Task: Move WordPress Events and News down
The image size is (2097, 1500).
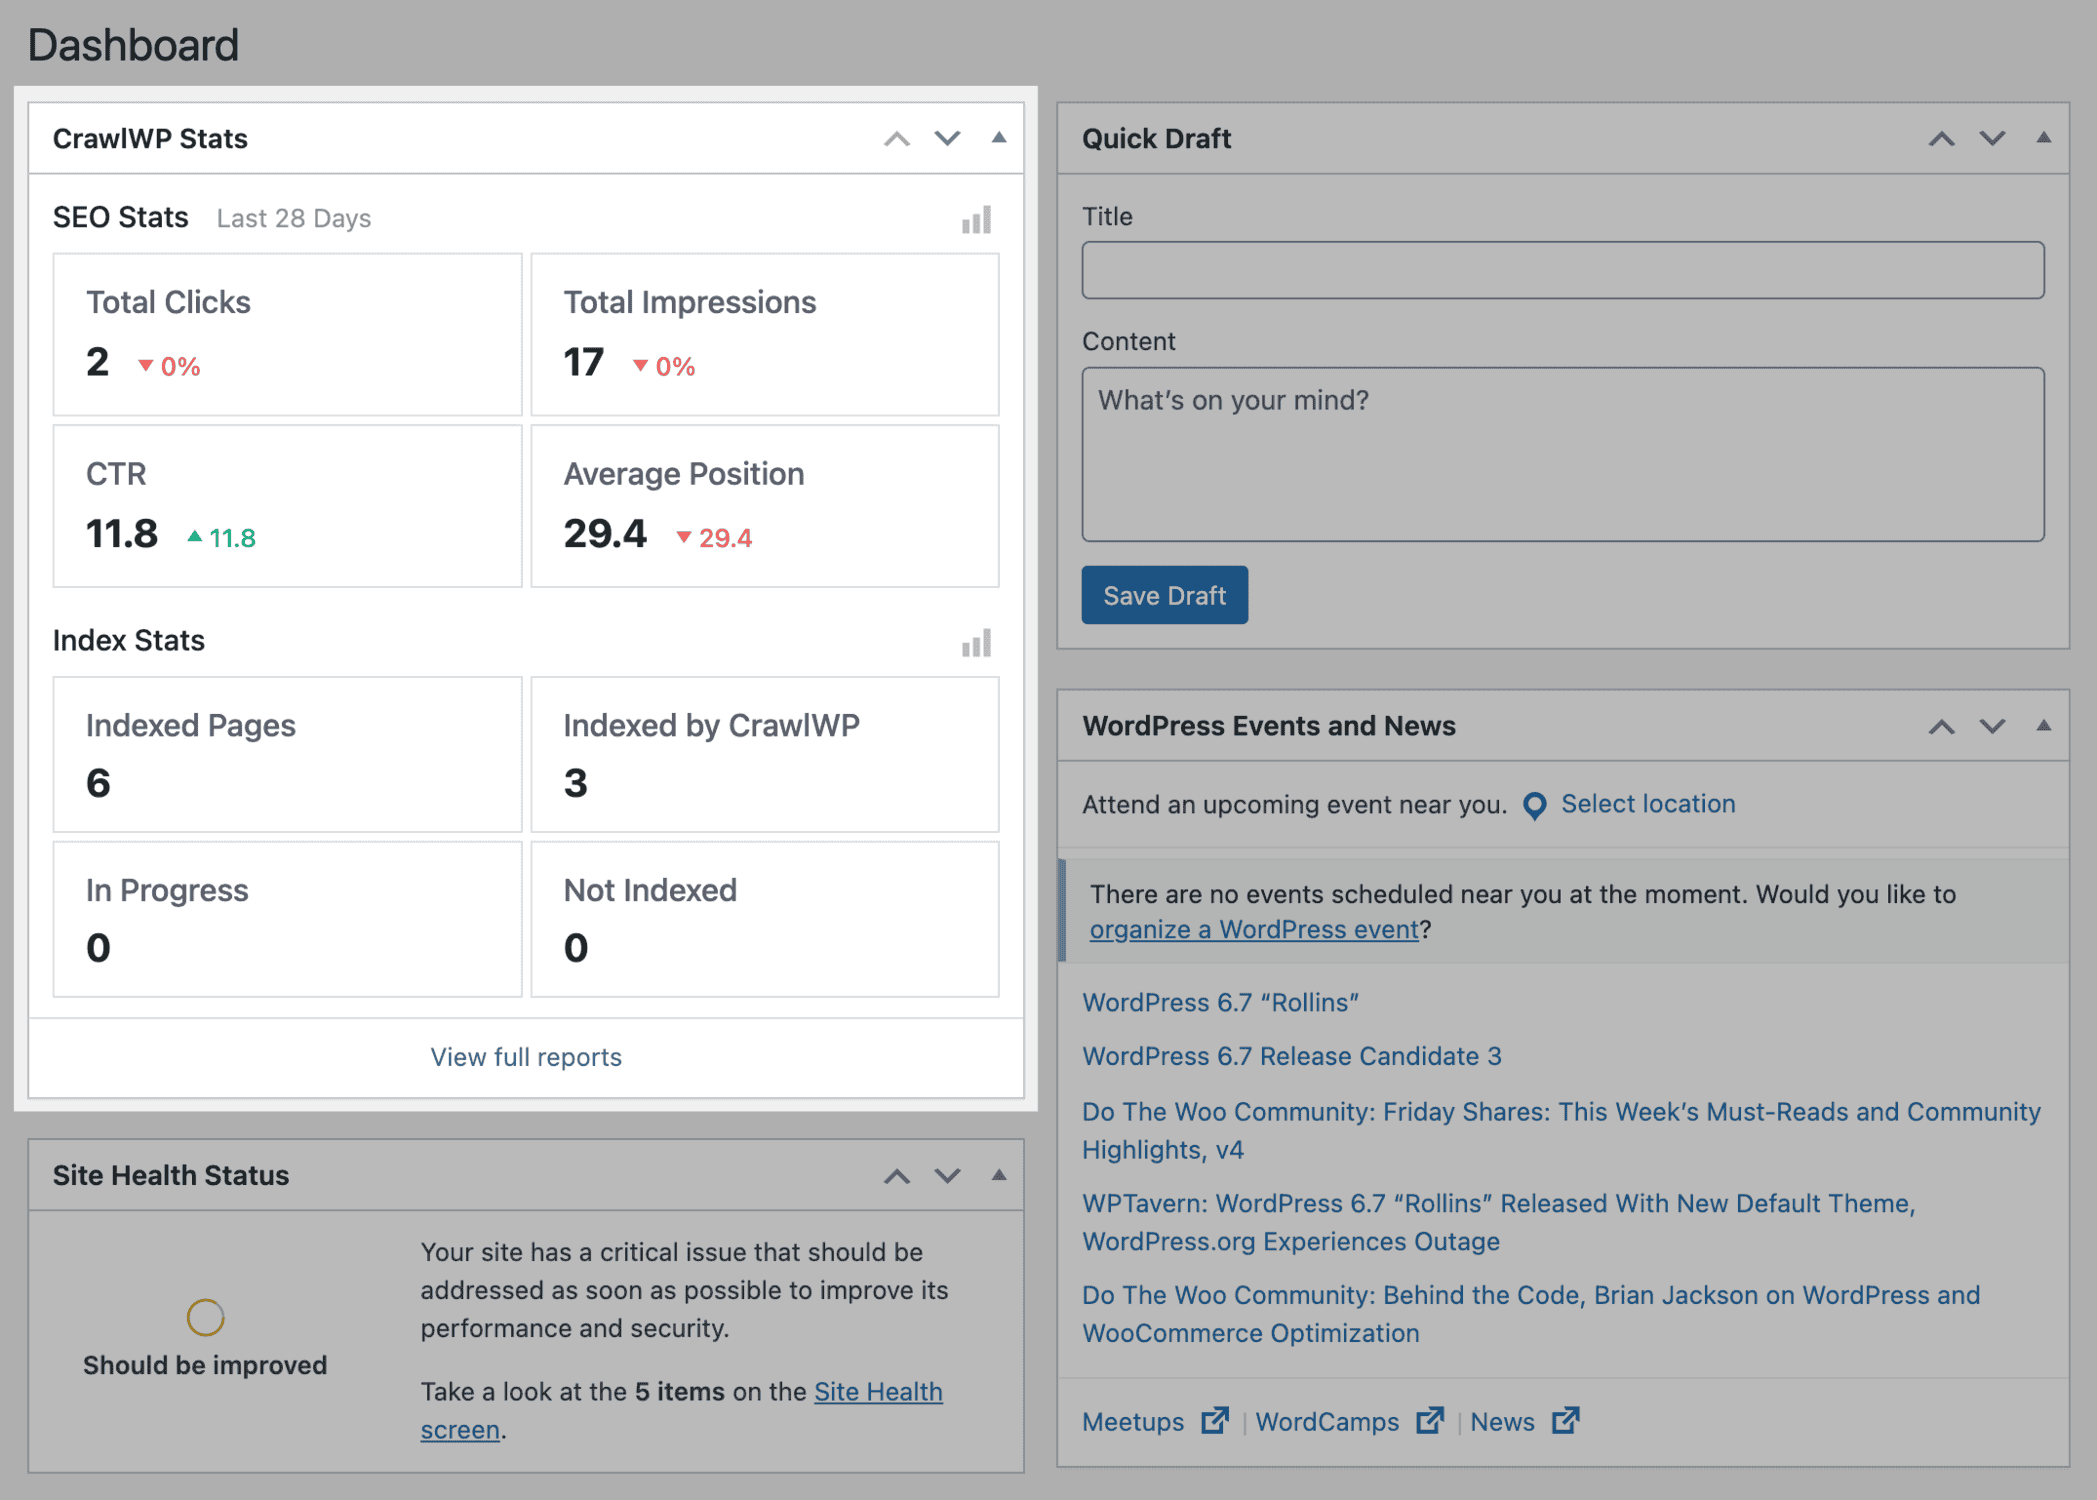Action: 1992,726
